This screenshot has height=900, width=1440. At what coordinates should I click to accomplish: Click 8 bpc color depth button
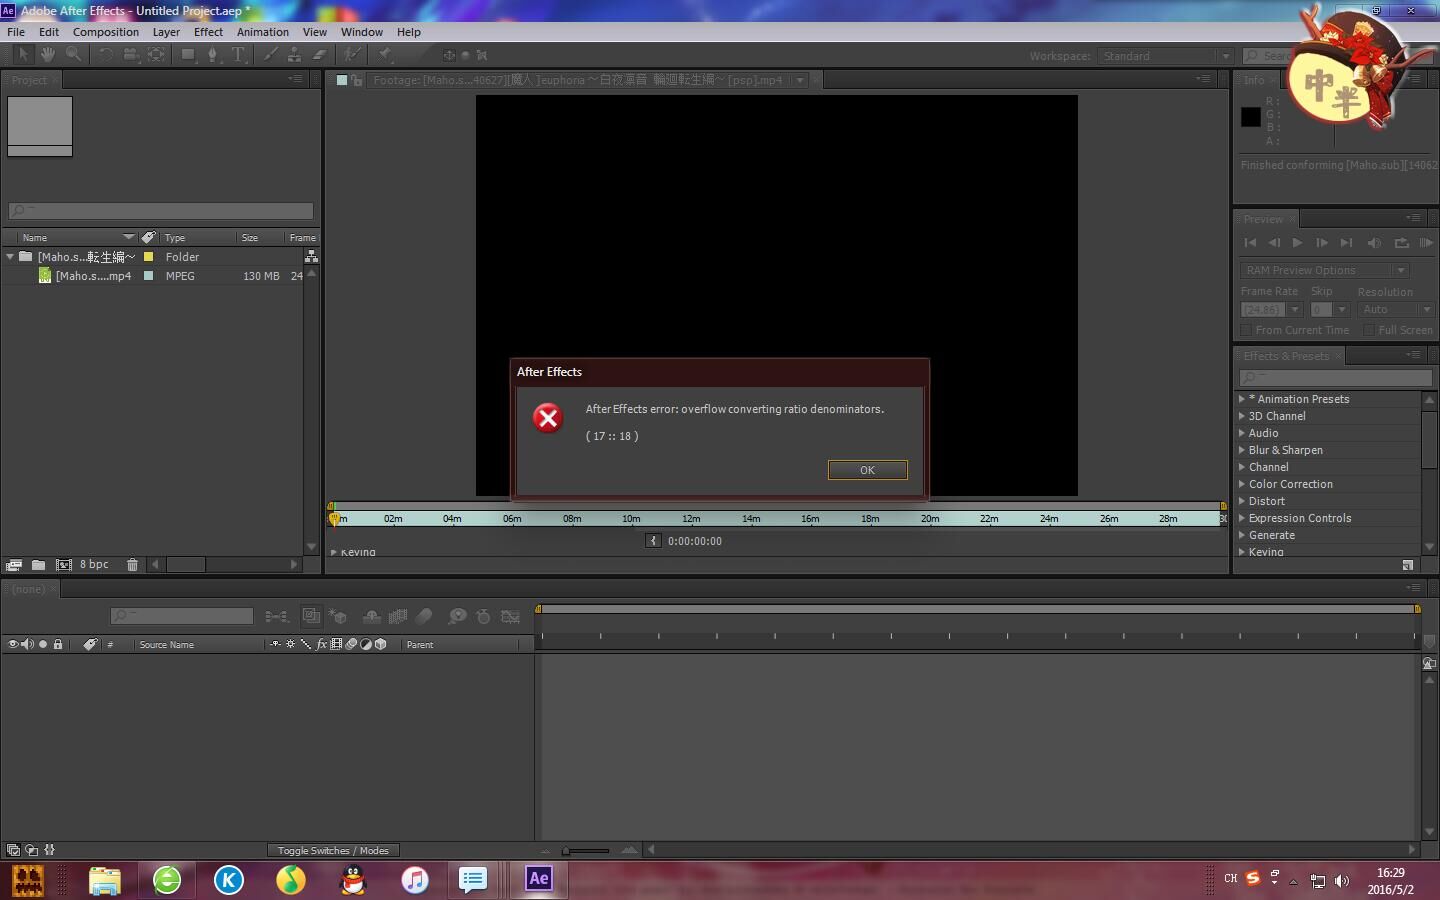(x=94, y=564)
